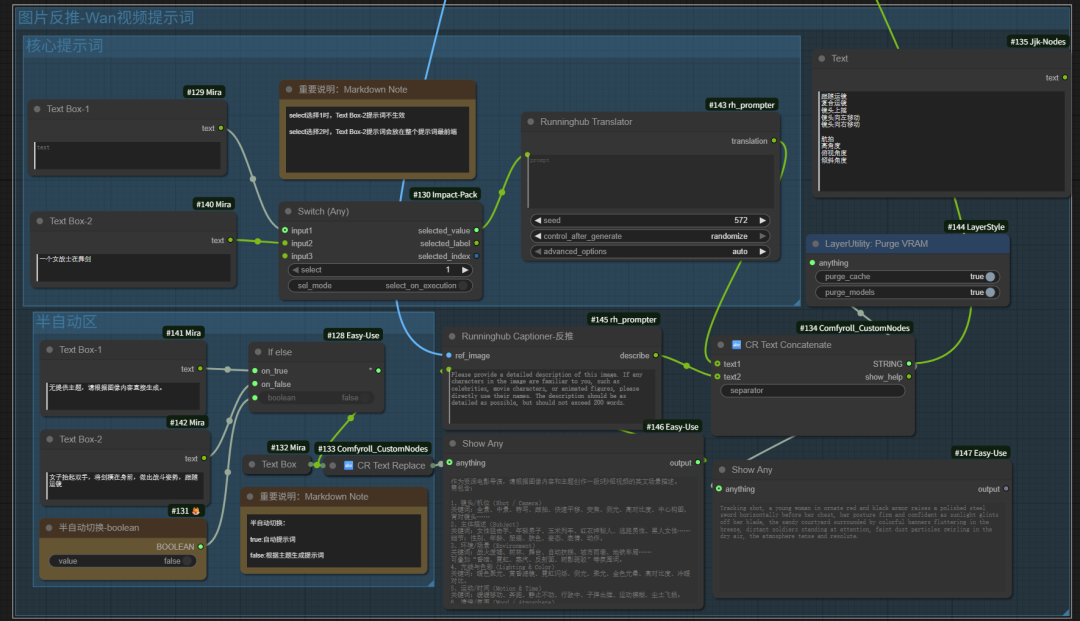
Task: Select the 核心提示词 group title
Action: (65, 45)
